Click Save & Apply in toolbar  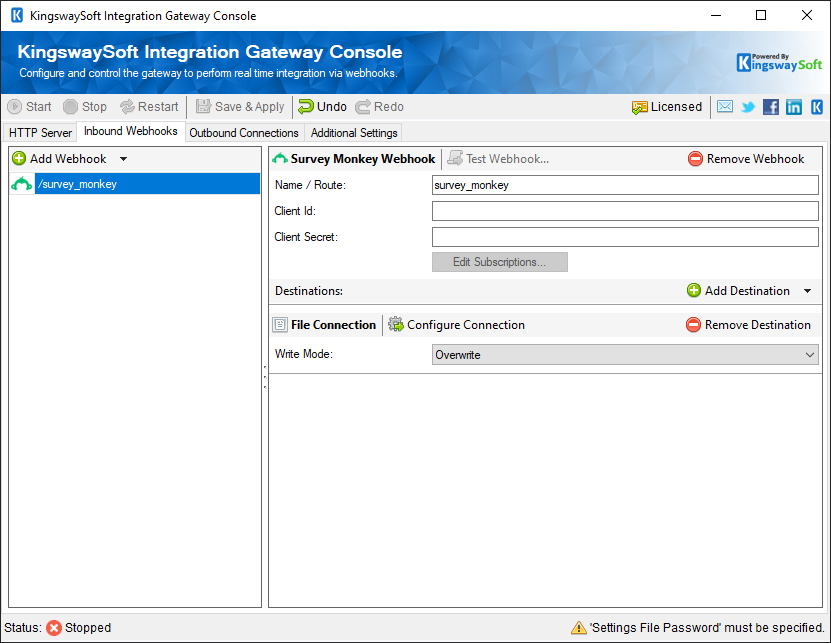(240, 107)
